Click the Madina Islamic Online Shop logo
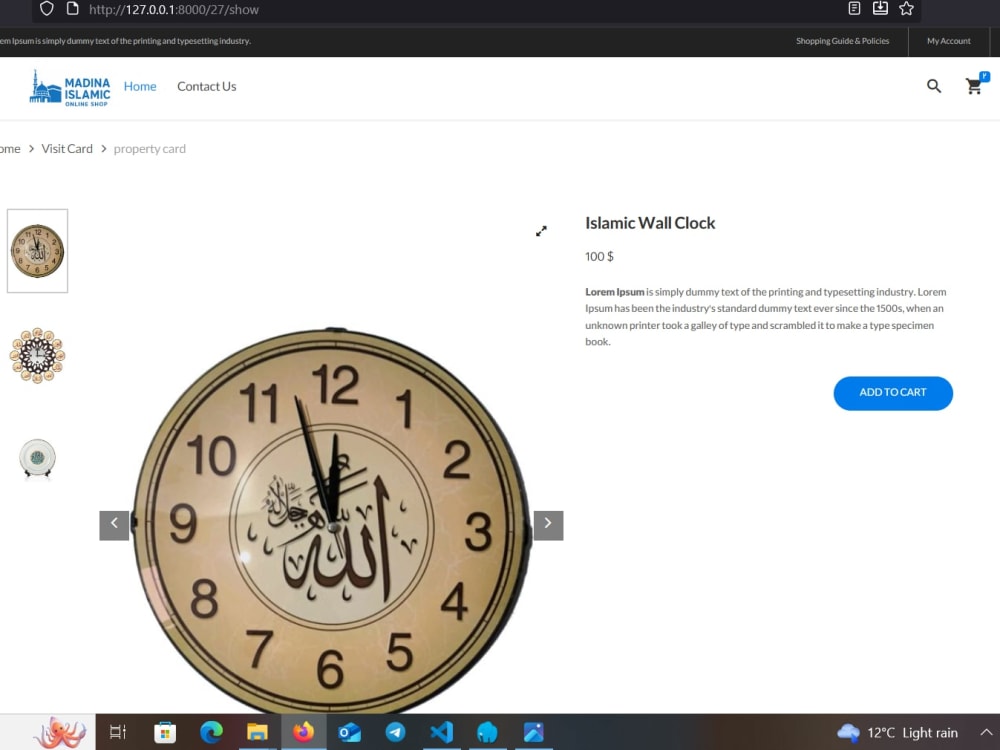Image resolution: width=1000 pixels, height=750 pixels. pyautogui.click(x=70, y=88)
